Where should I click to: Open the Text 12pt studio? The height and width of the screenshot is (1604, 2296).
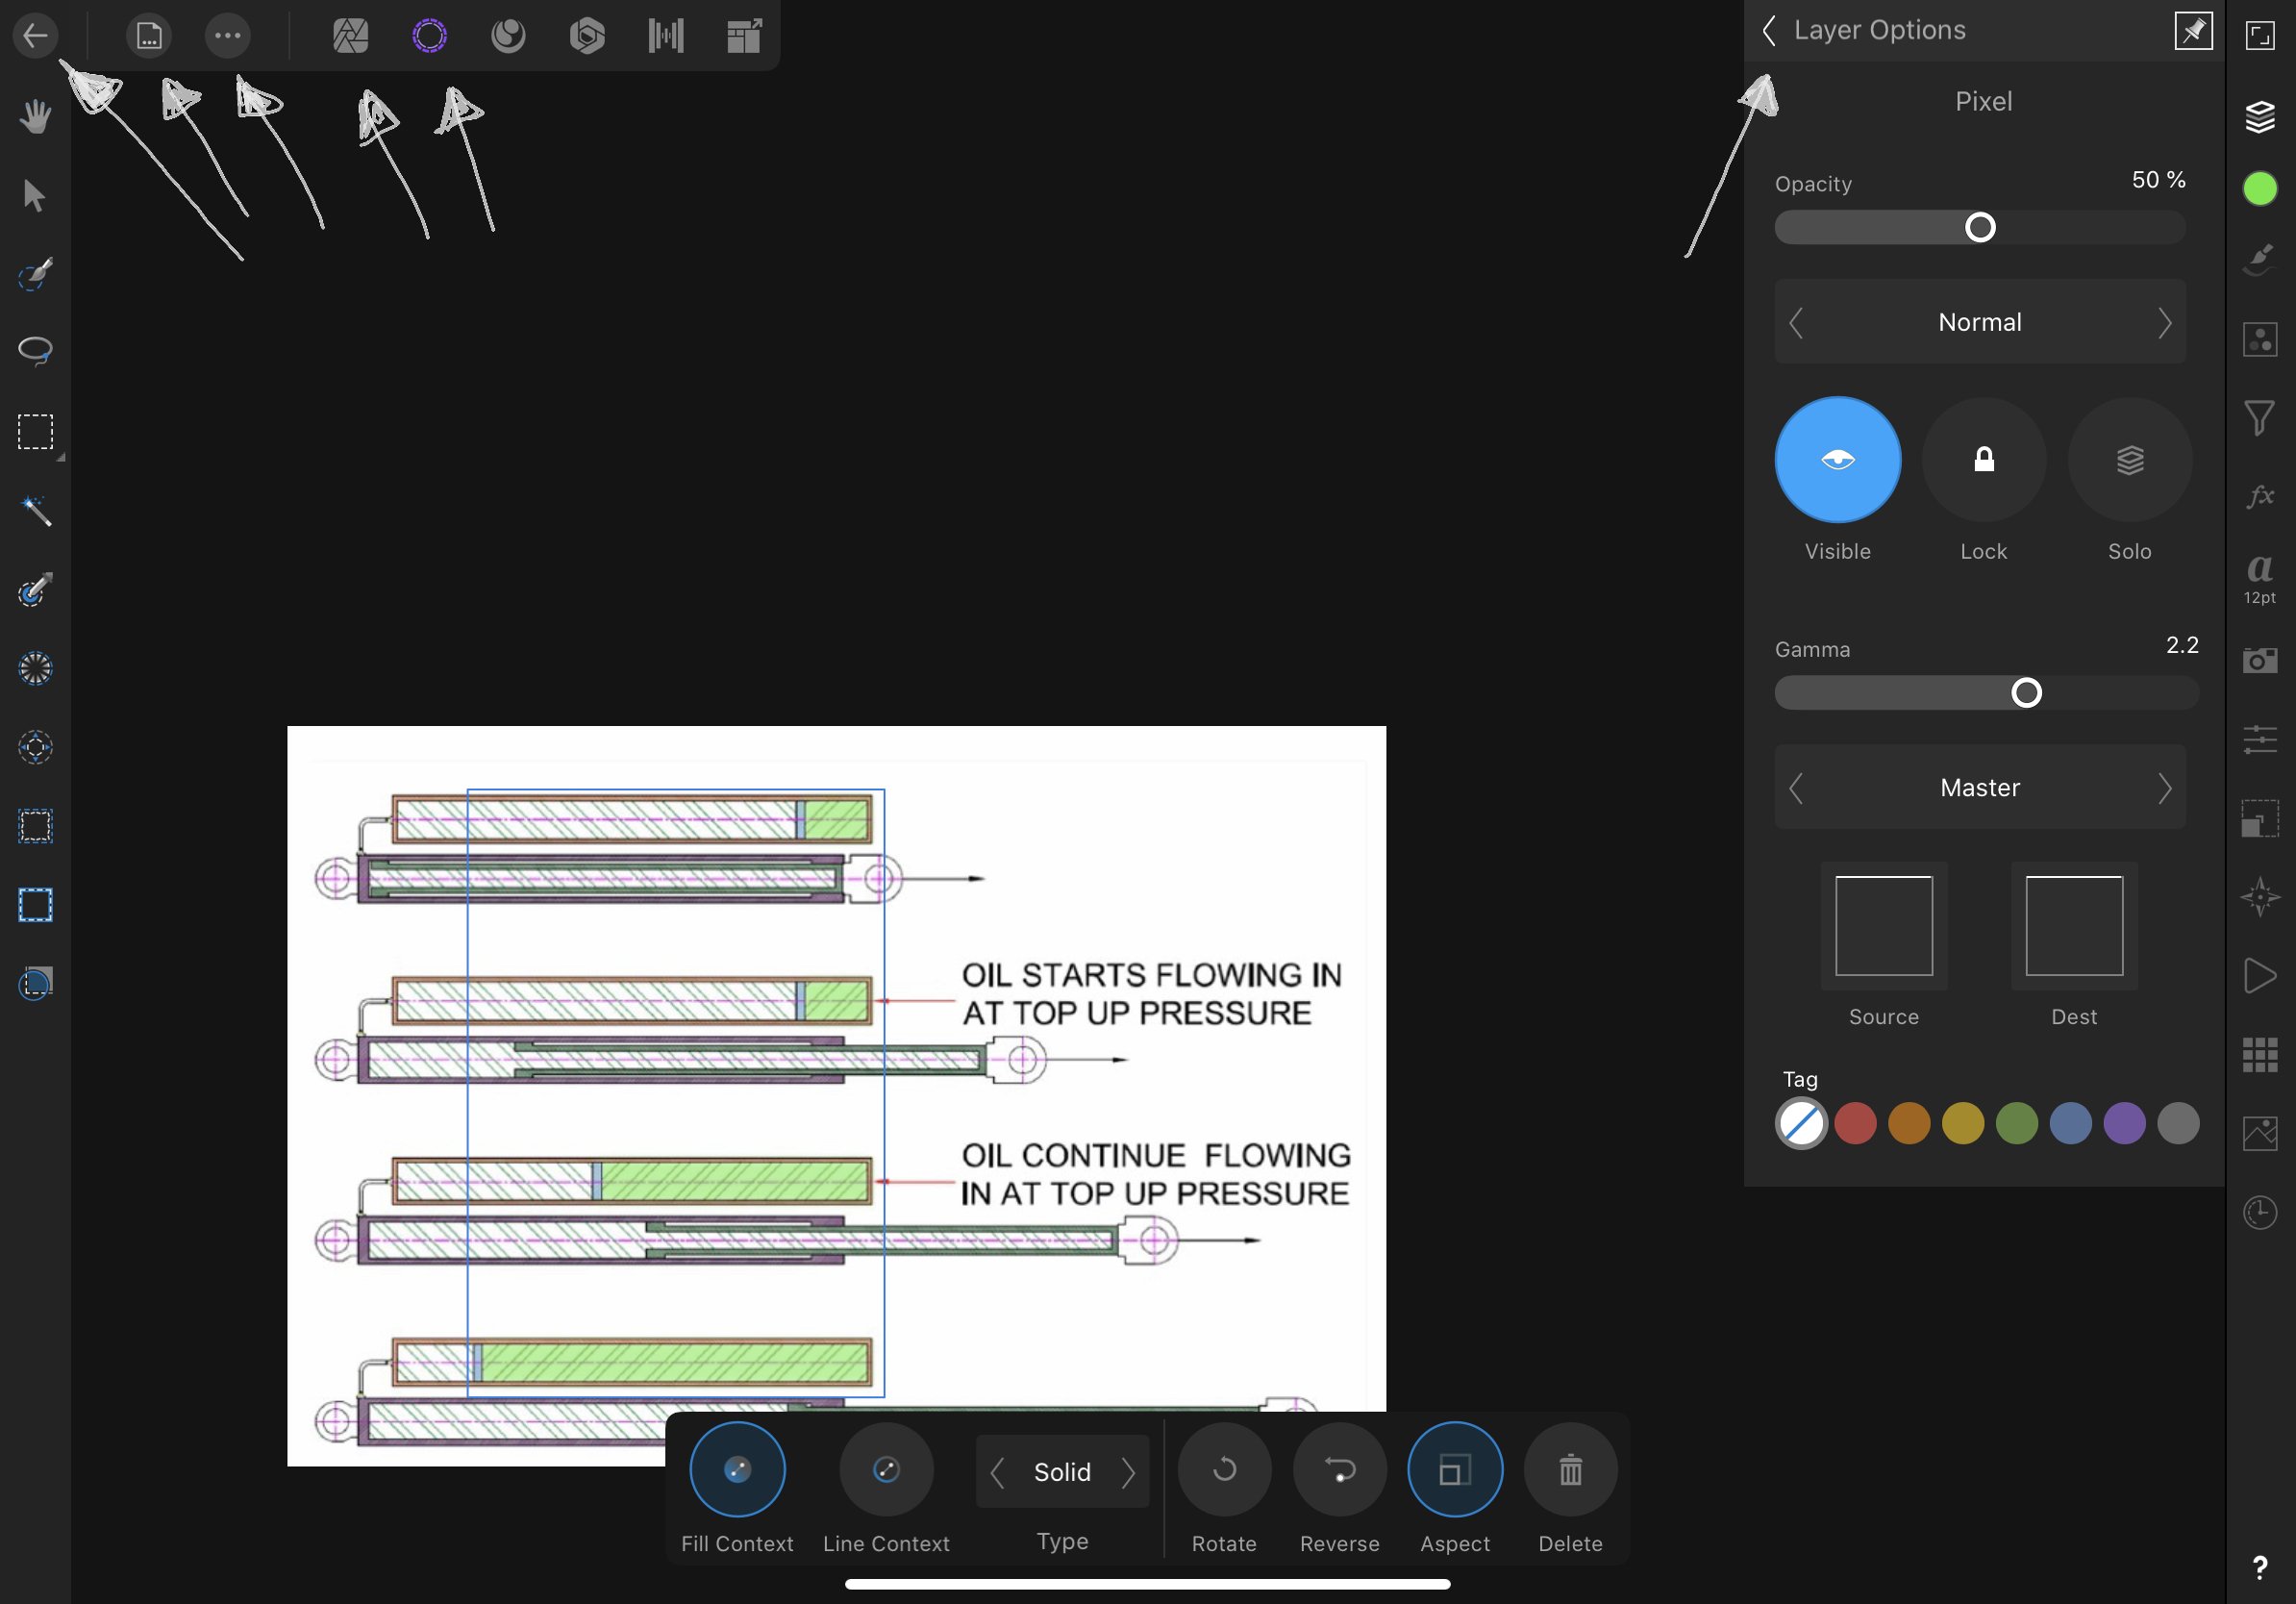(2260, 578)
